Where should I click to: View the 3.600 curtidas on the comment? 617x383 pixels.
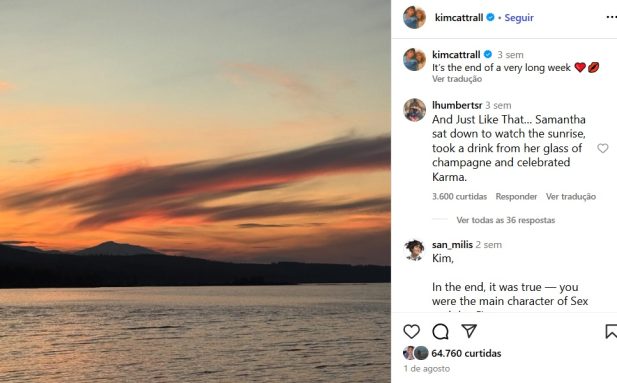click(459, 196)
